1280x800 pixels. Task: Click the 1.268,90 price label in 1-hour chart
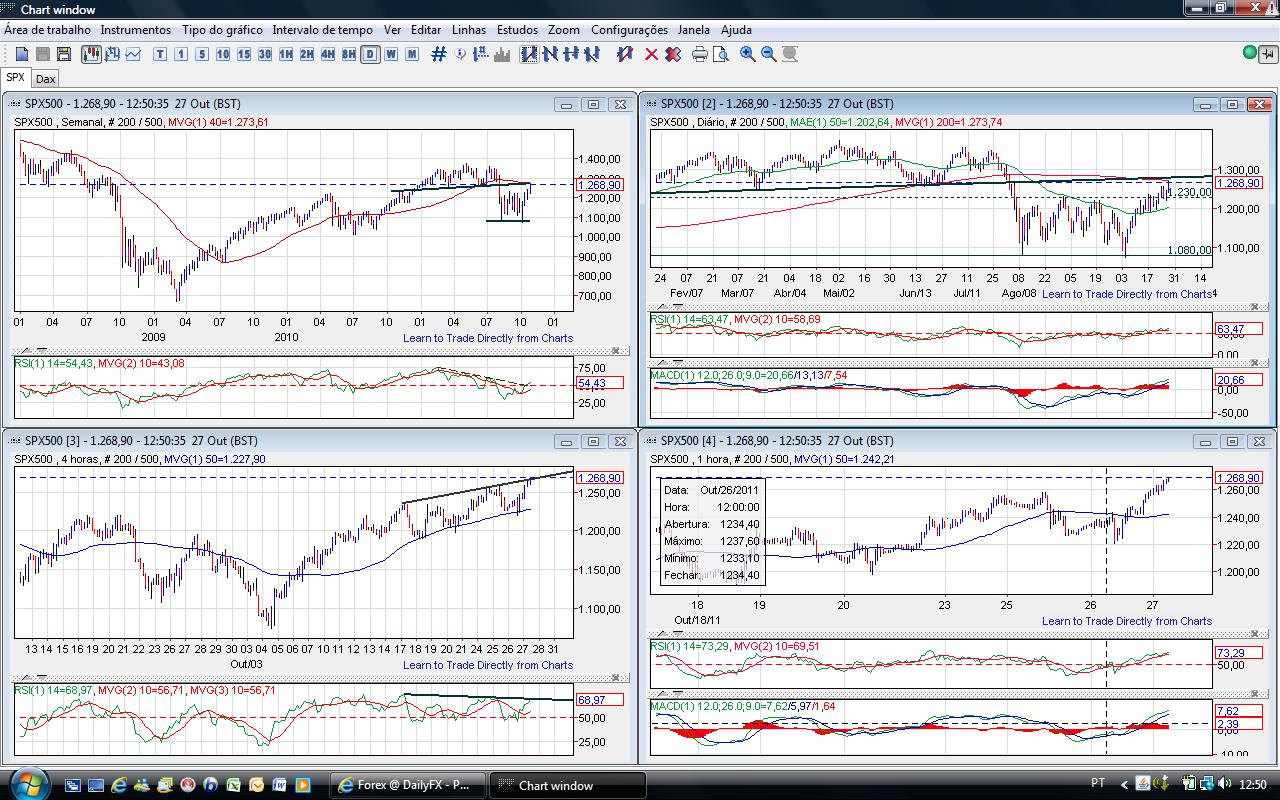(x=1238, y=478)
